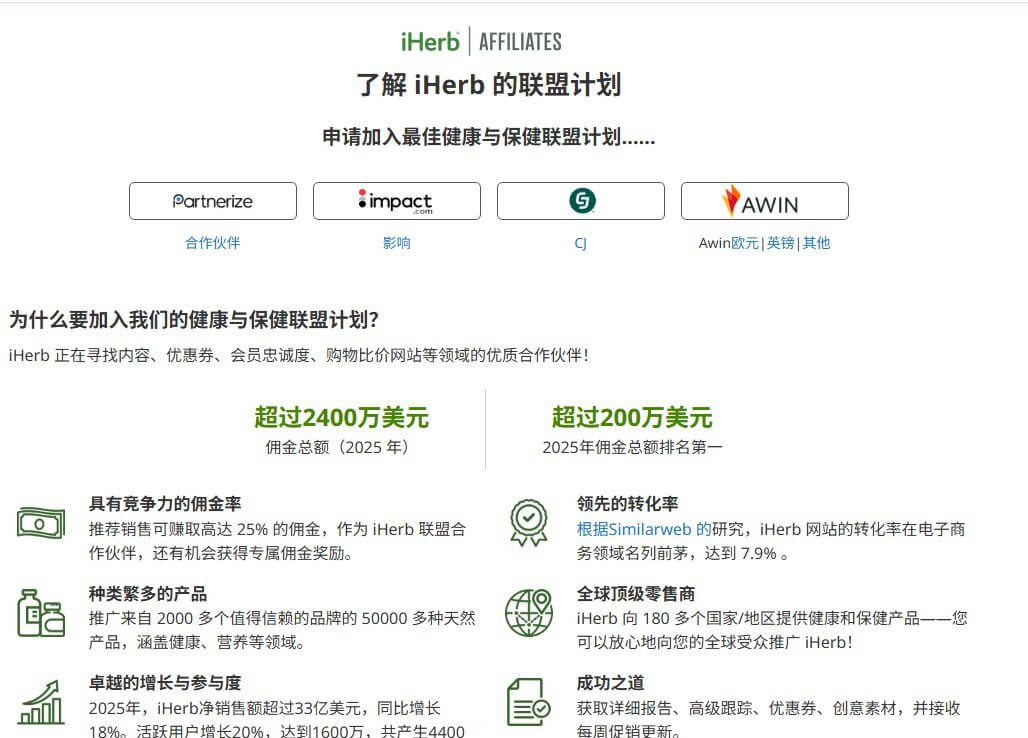
Task: Follow the Awin 英镑 link
Action: click(x=780, y=243)
